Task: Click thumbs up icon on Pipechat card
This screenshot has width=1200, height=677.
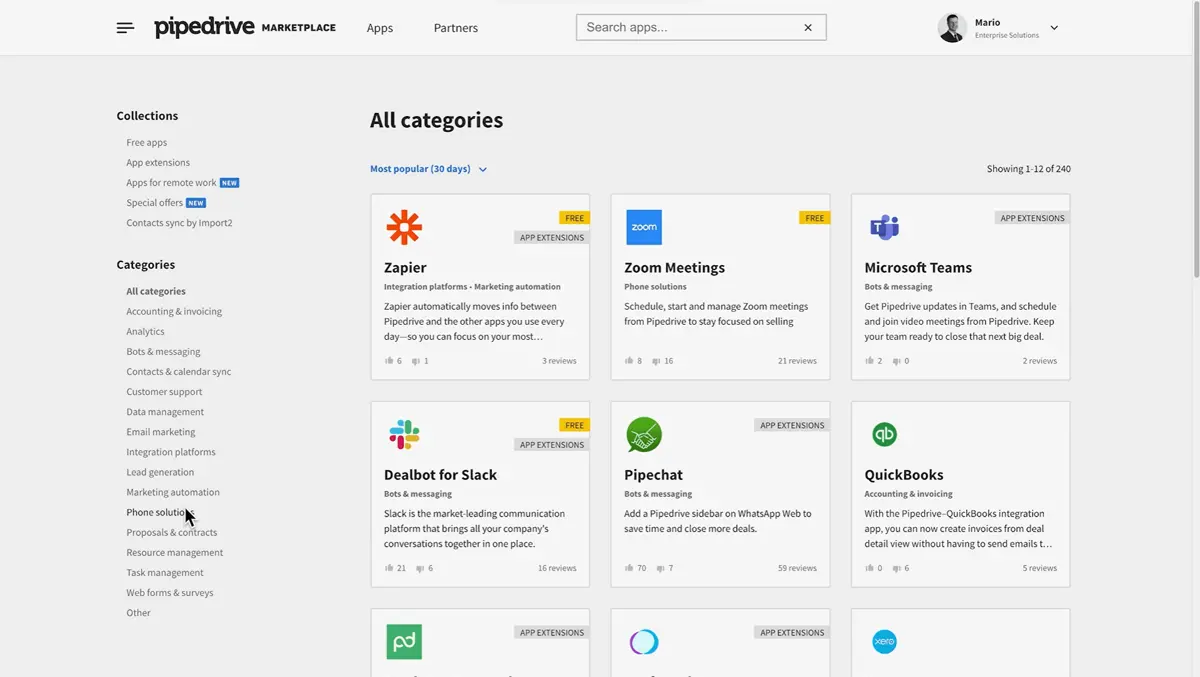Action: pyautogui.click(x=629, y=568)
